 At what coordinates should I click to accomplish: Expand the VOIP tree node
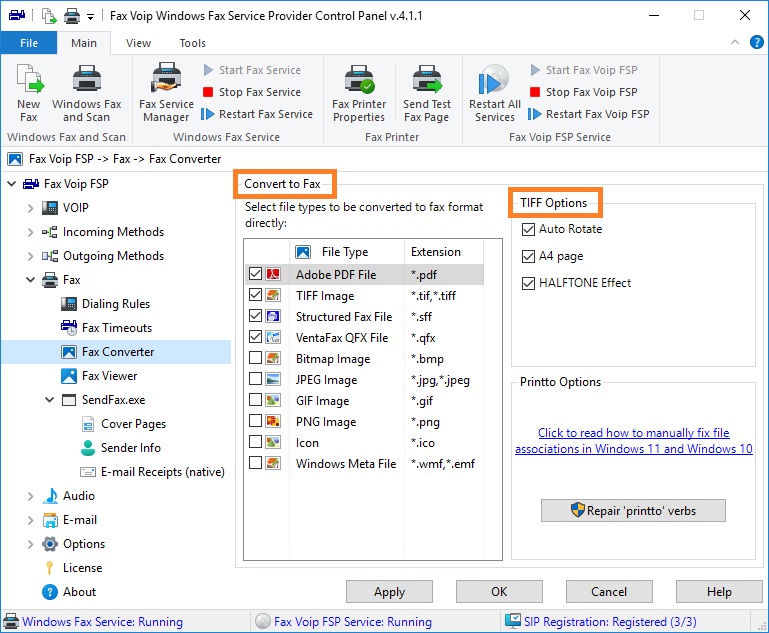point(30,208)
